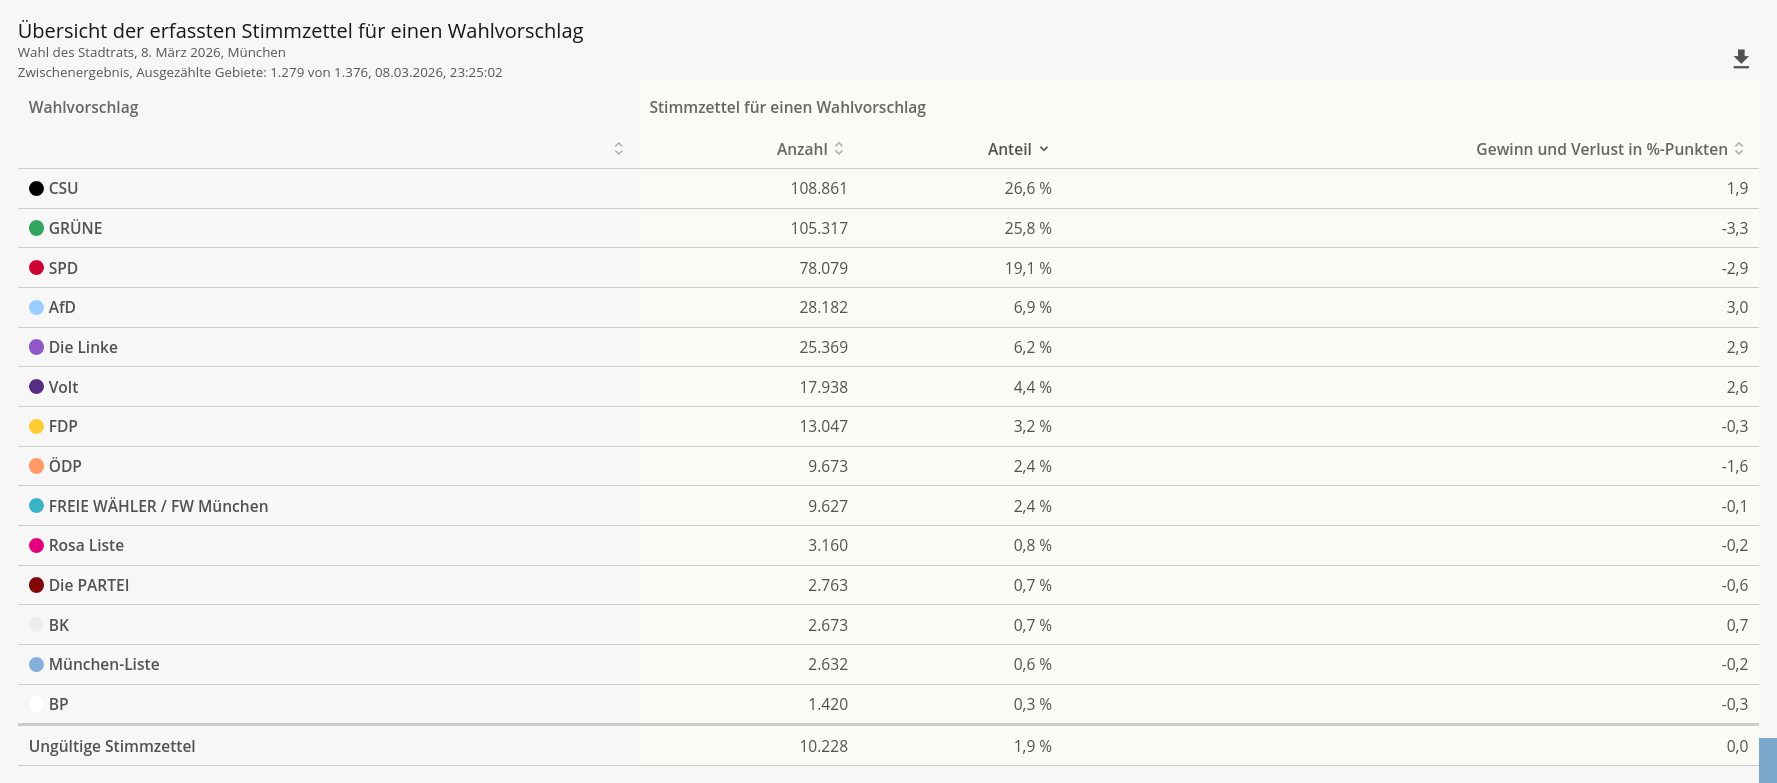This screenshot has width=1777, height=783.
Task: Click the Stimmzettel für einen Wahlvorschlag header
Action: [x=787, y=107]
